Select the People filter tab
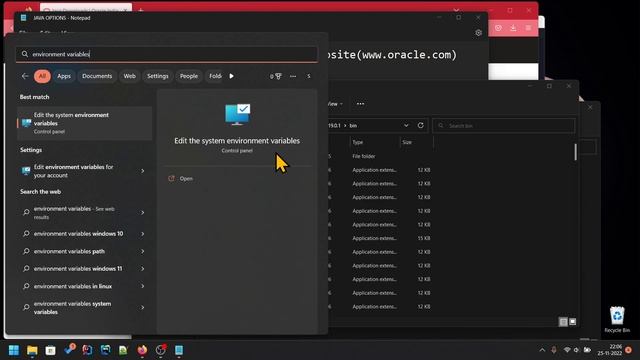 point(189,76)
